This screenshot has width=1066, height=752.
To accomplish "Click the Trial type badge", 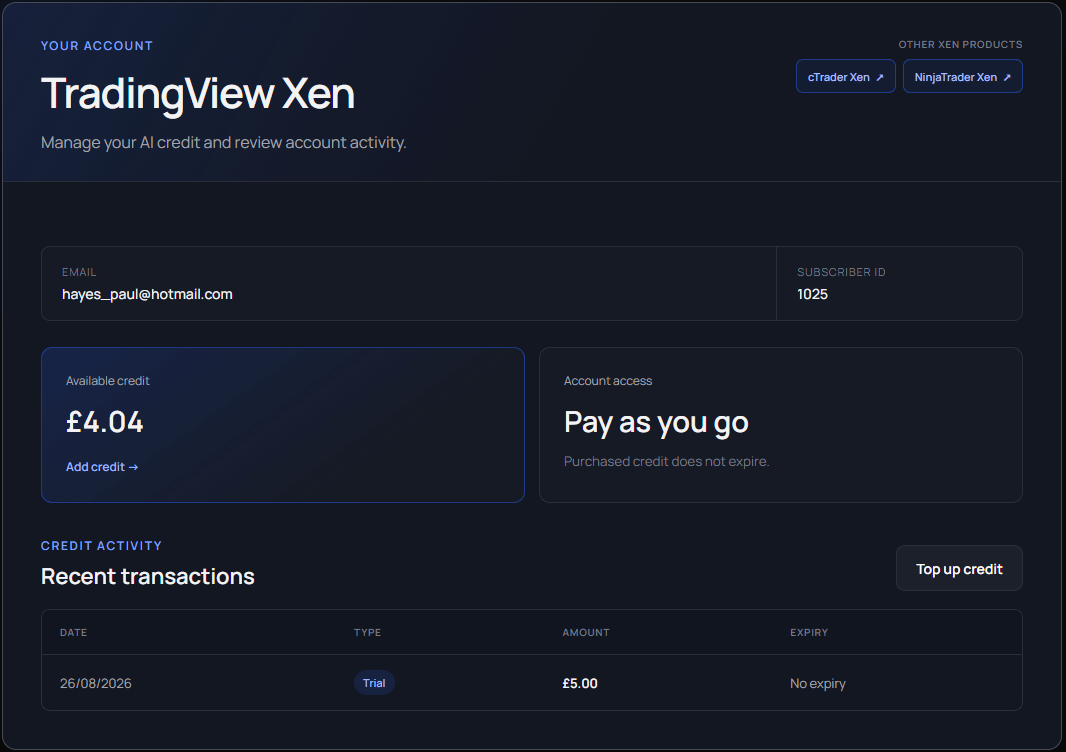I will click(374, 683).
